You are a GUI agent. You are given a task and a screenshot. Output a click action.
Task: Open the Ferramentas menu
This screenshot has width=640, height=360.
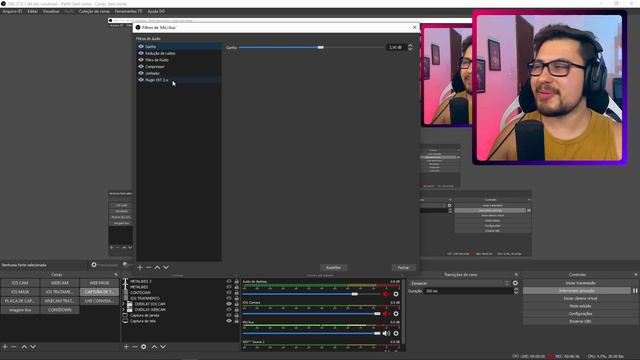[x=129, y=11]
